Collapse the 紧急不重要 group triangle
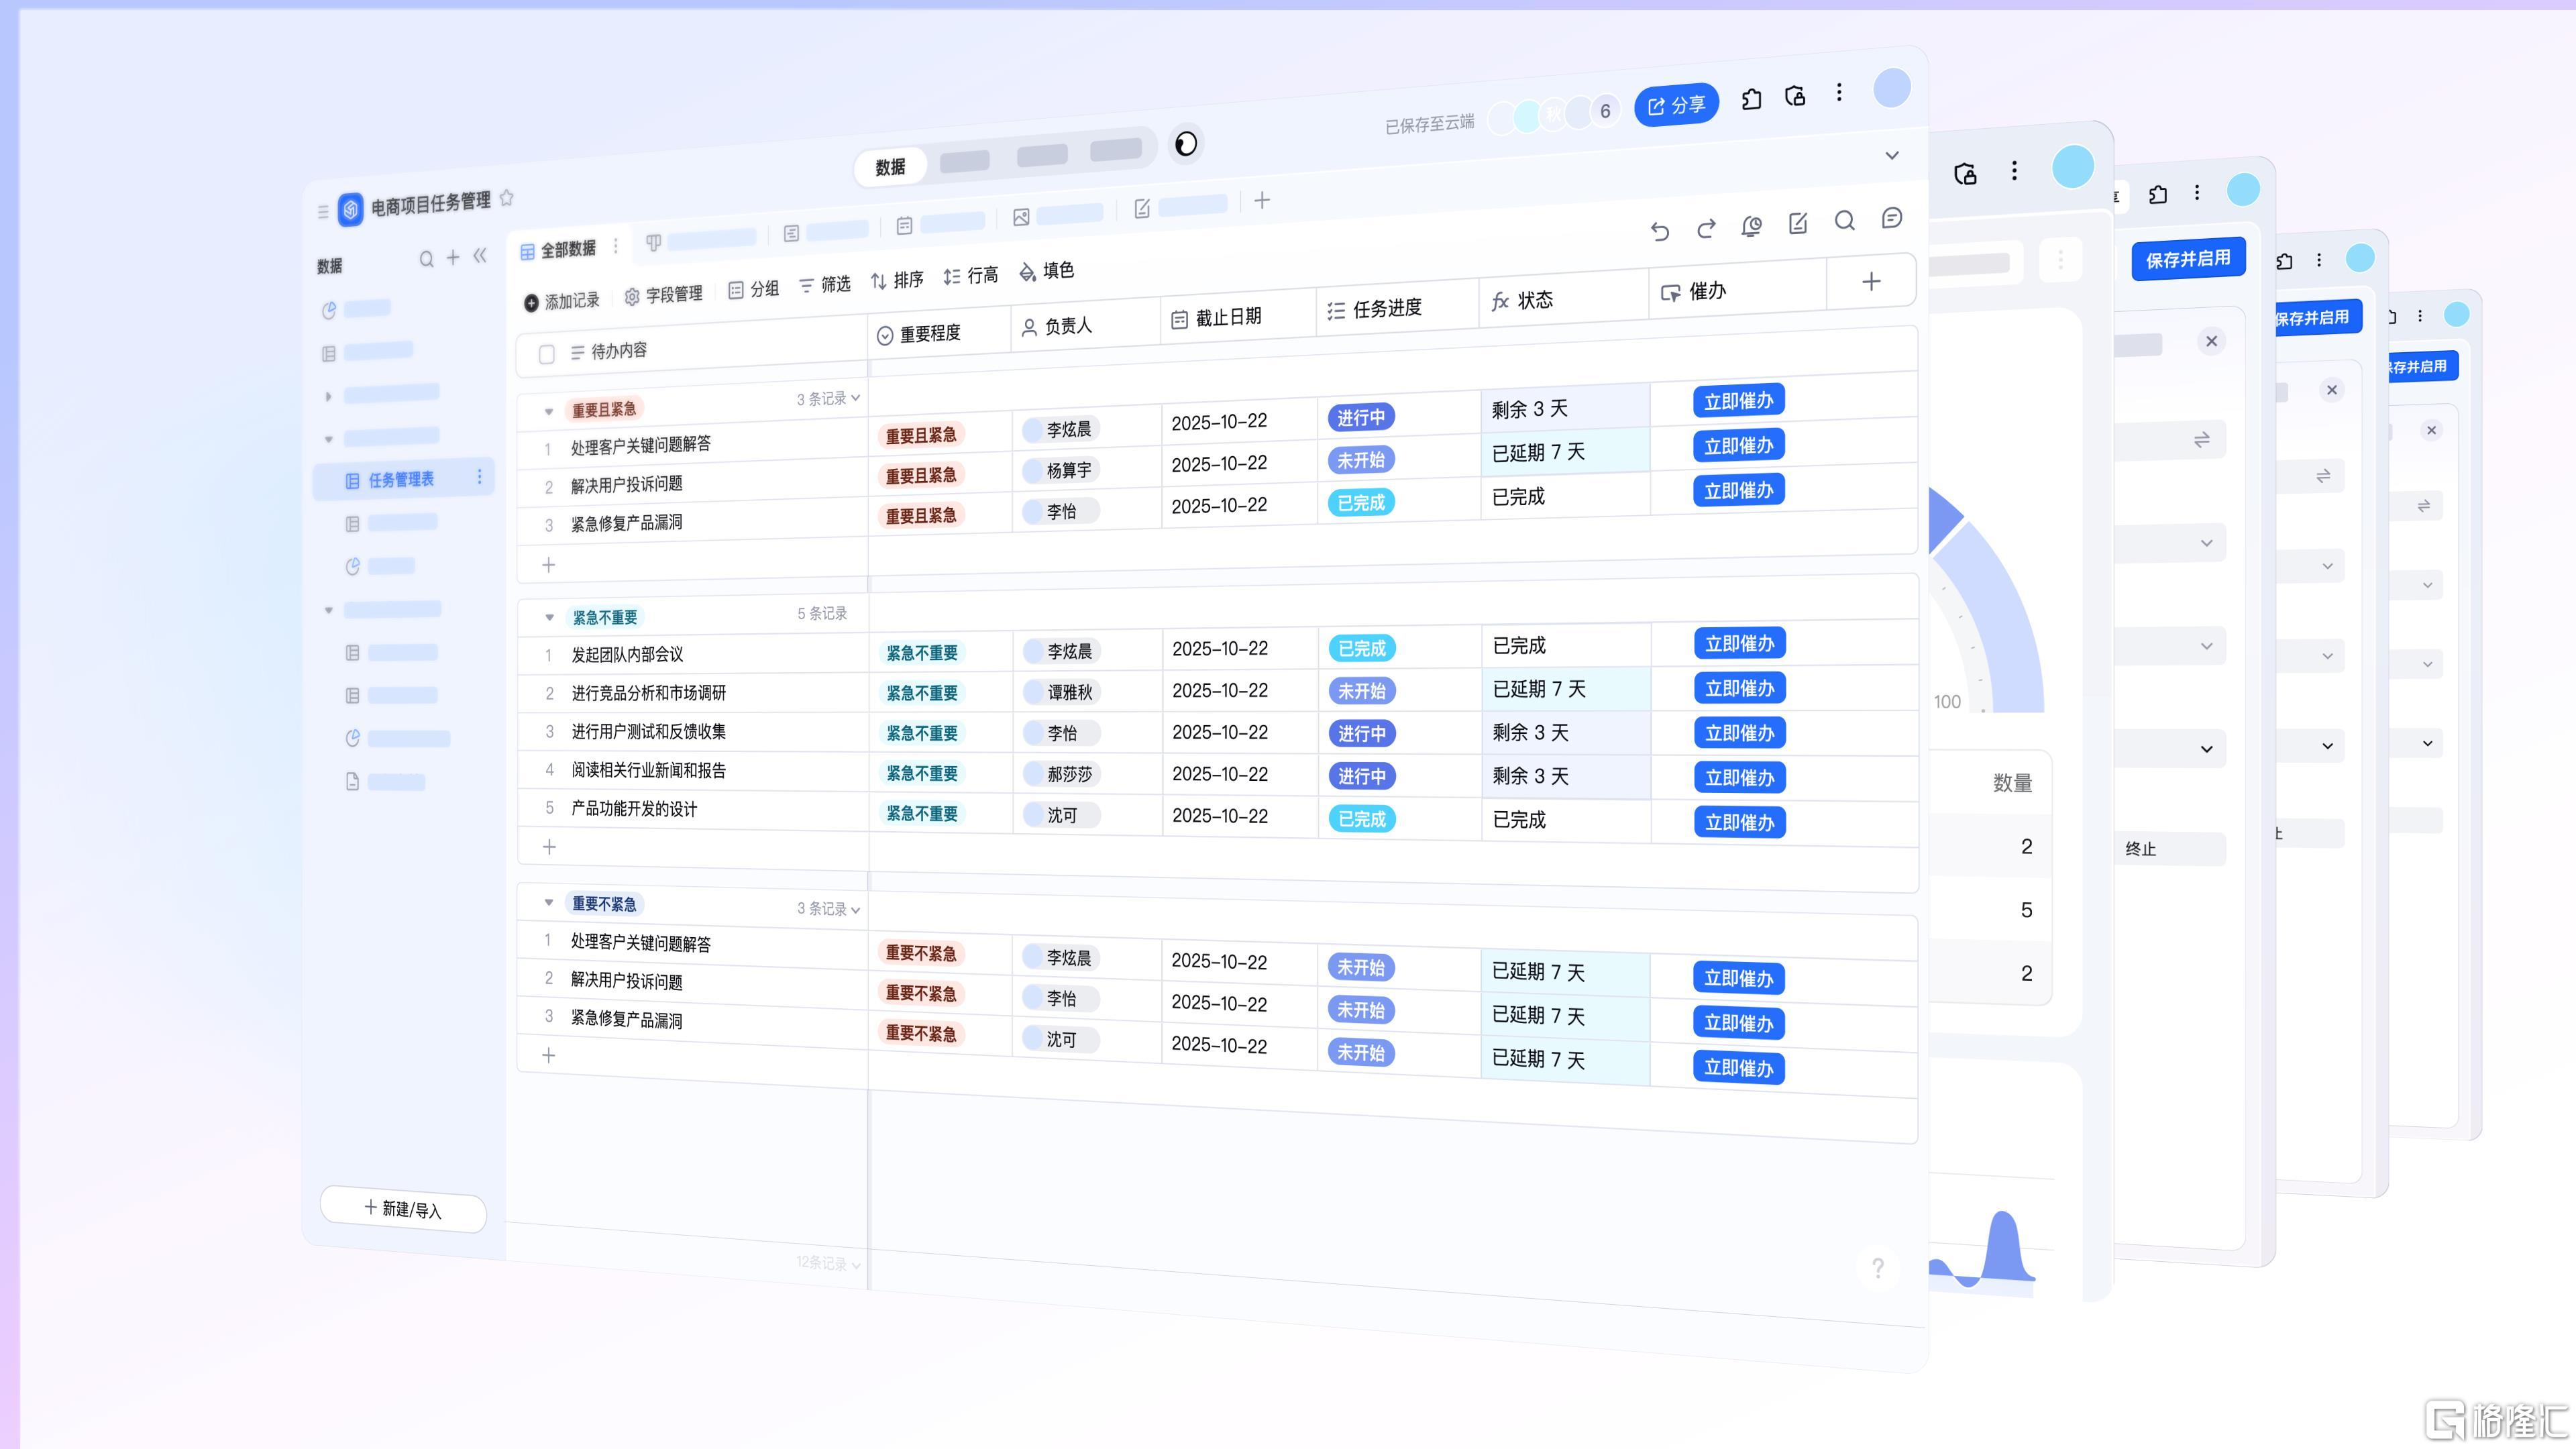2576x1449 pixels. tap(549, 617)
